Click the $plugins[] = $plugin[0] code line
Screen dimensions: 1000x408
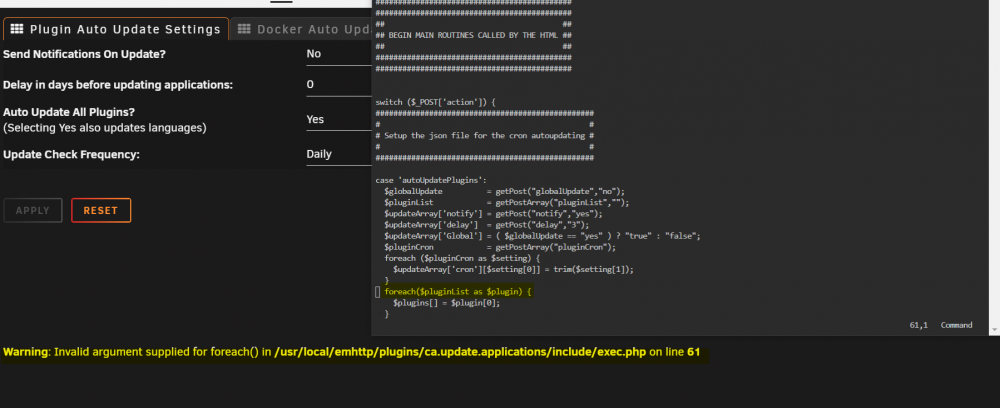[446, 303]
